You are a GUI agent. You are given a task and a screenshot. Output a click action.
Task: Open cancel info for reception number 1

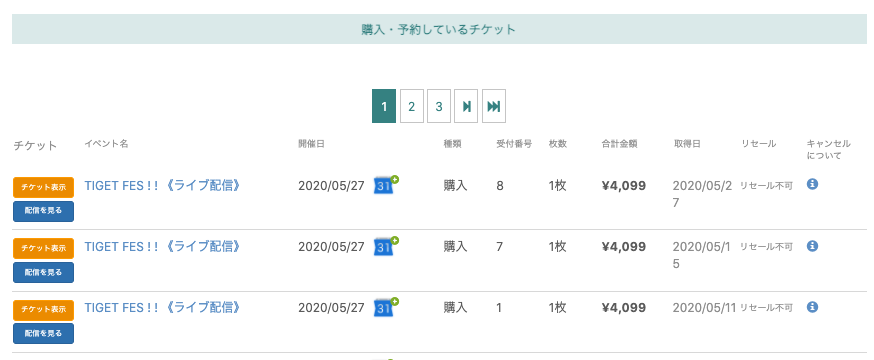tap(812, 307)
